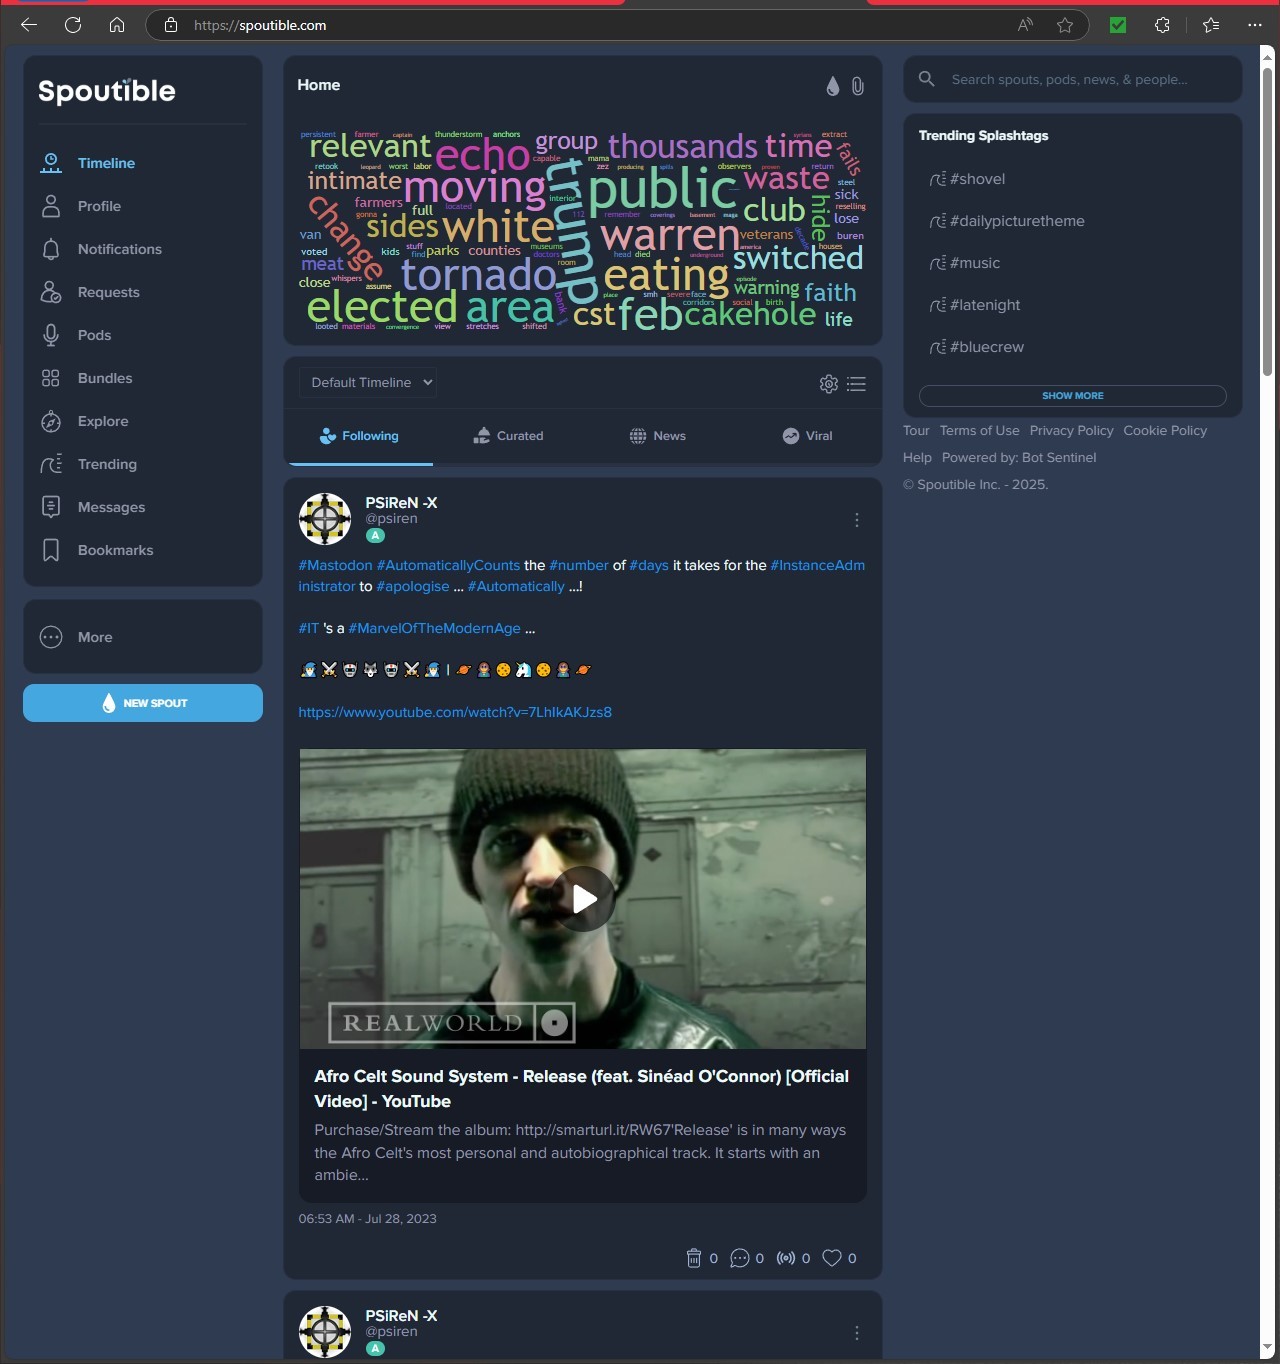
Task: Open the #bluecrew trending splashtag
Action: tap(977, 347)
